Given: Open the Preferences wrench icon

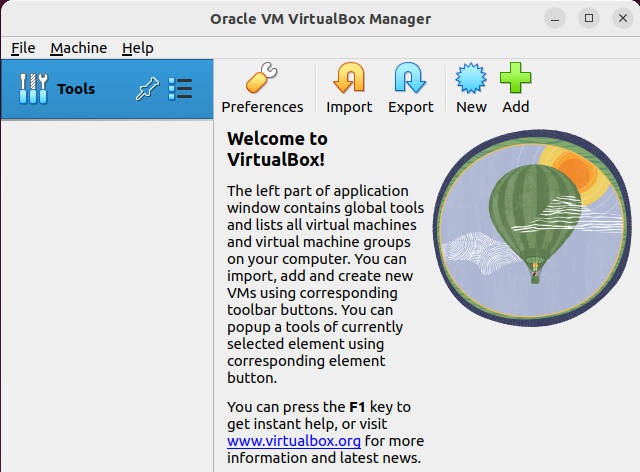Looking at the screenshot, I should [x=262, y=78].
